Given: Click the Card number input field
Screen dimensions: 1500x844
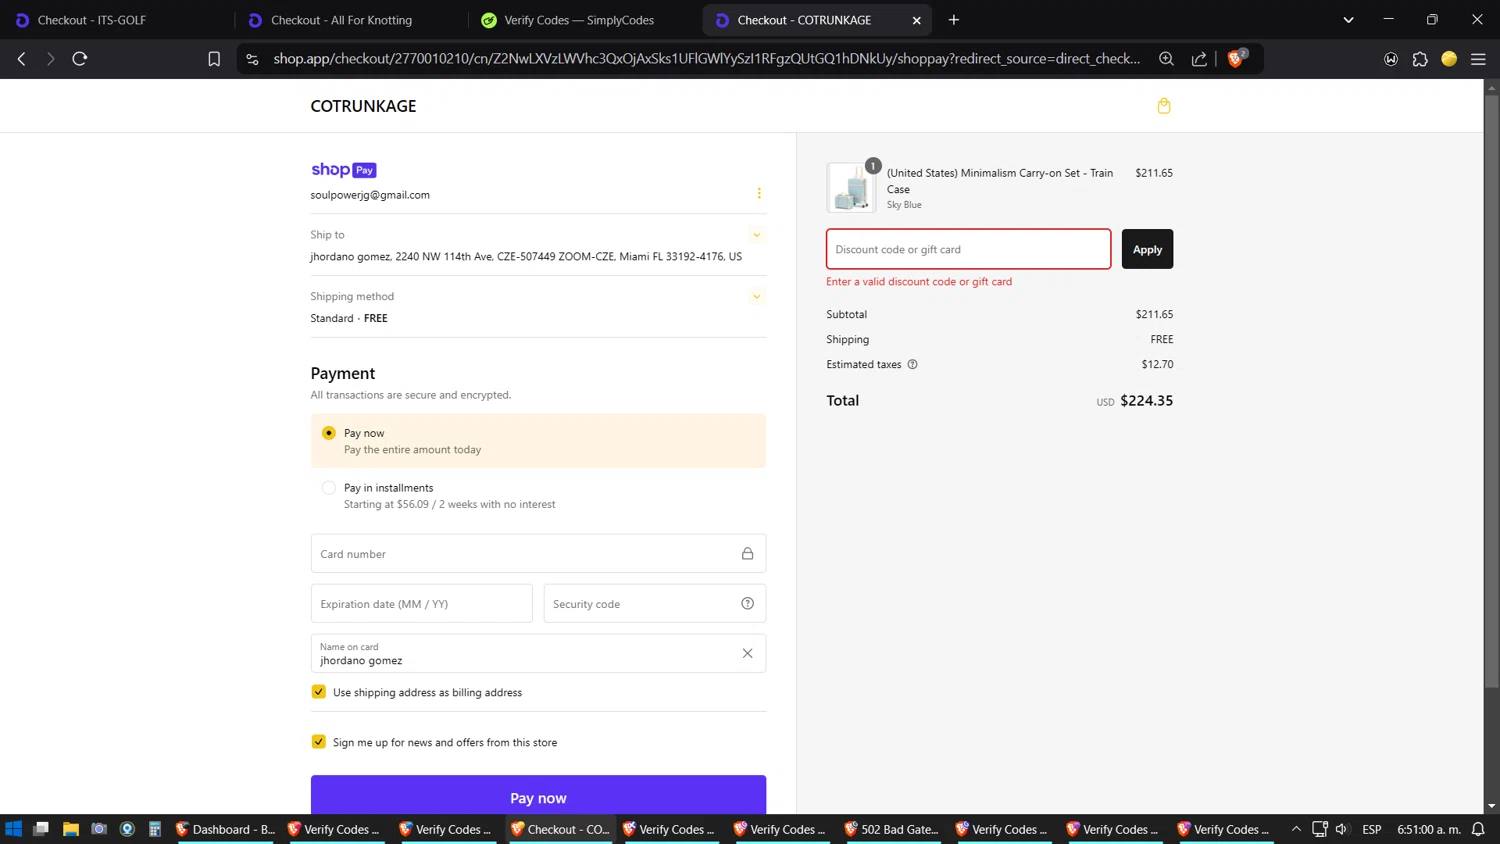Looking at the screenshot, I should point(538,553).
